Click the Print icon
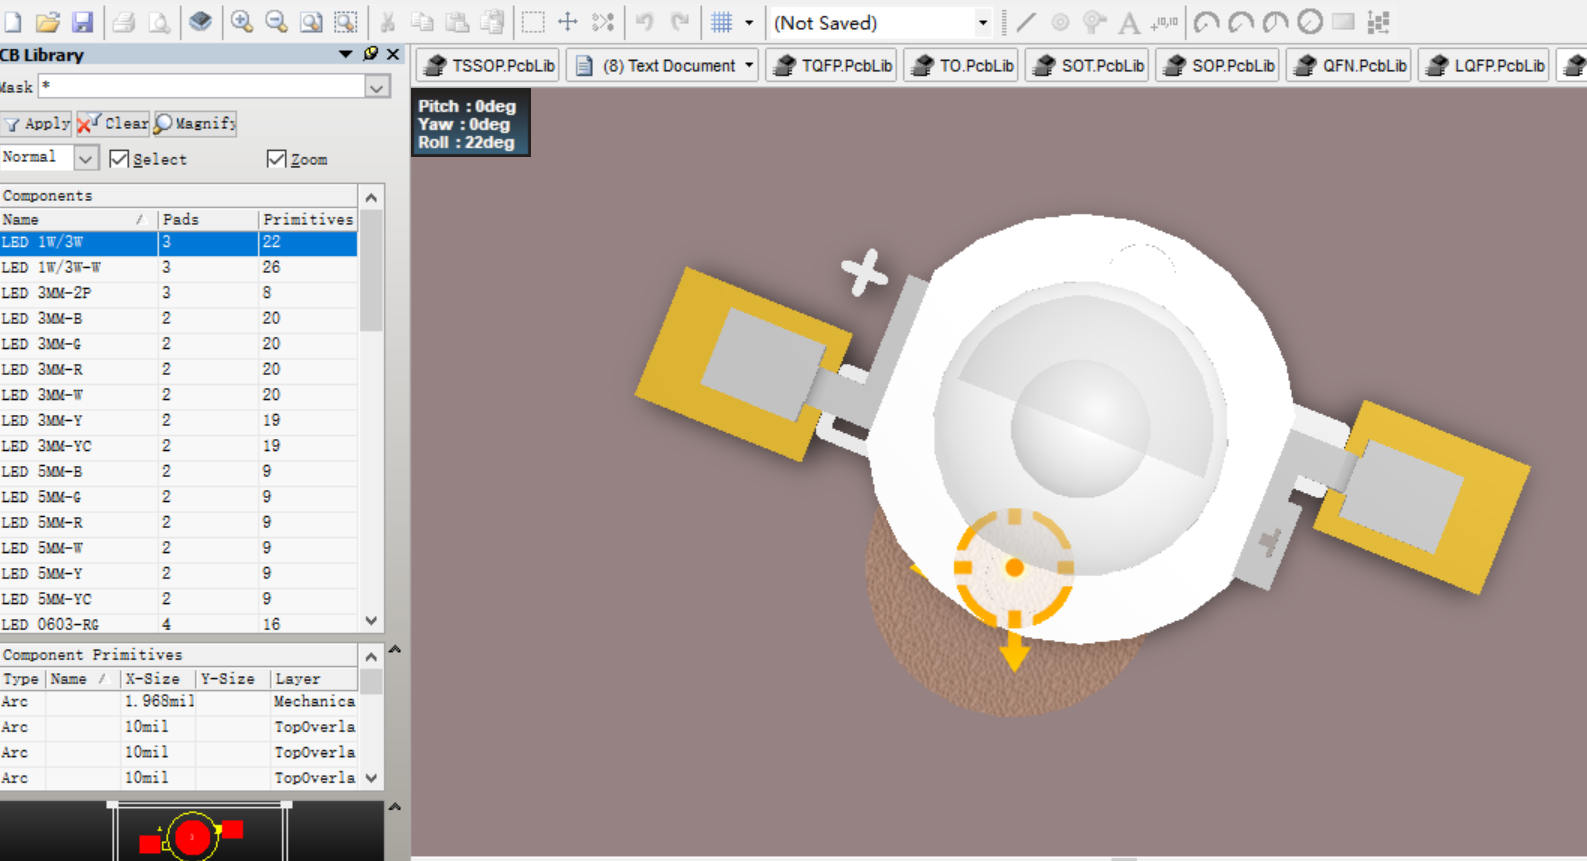Image resolution: width=1587 pixels, height=861 pixels. tap(124, 21)
